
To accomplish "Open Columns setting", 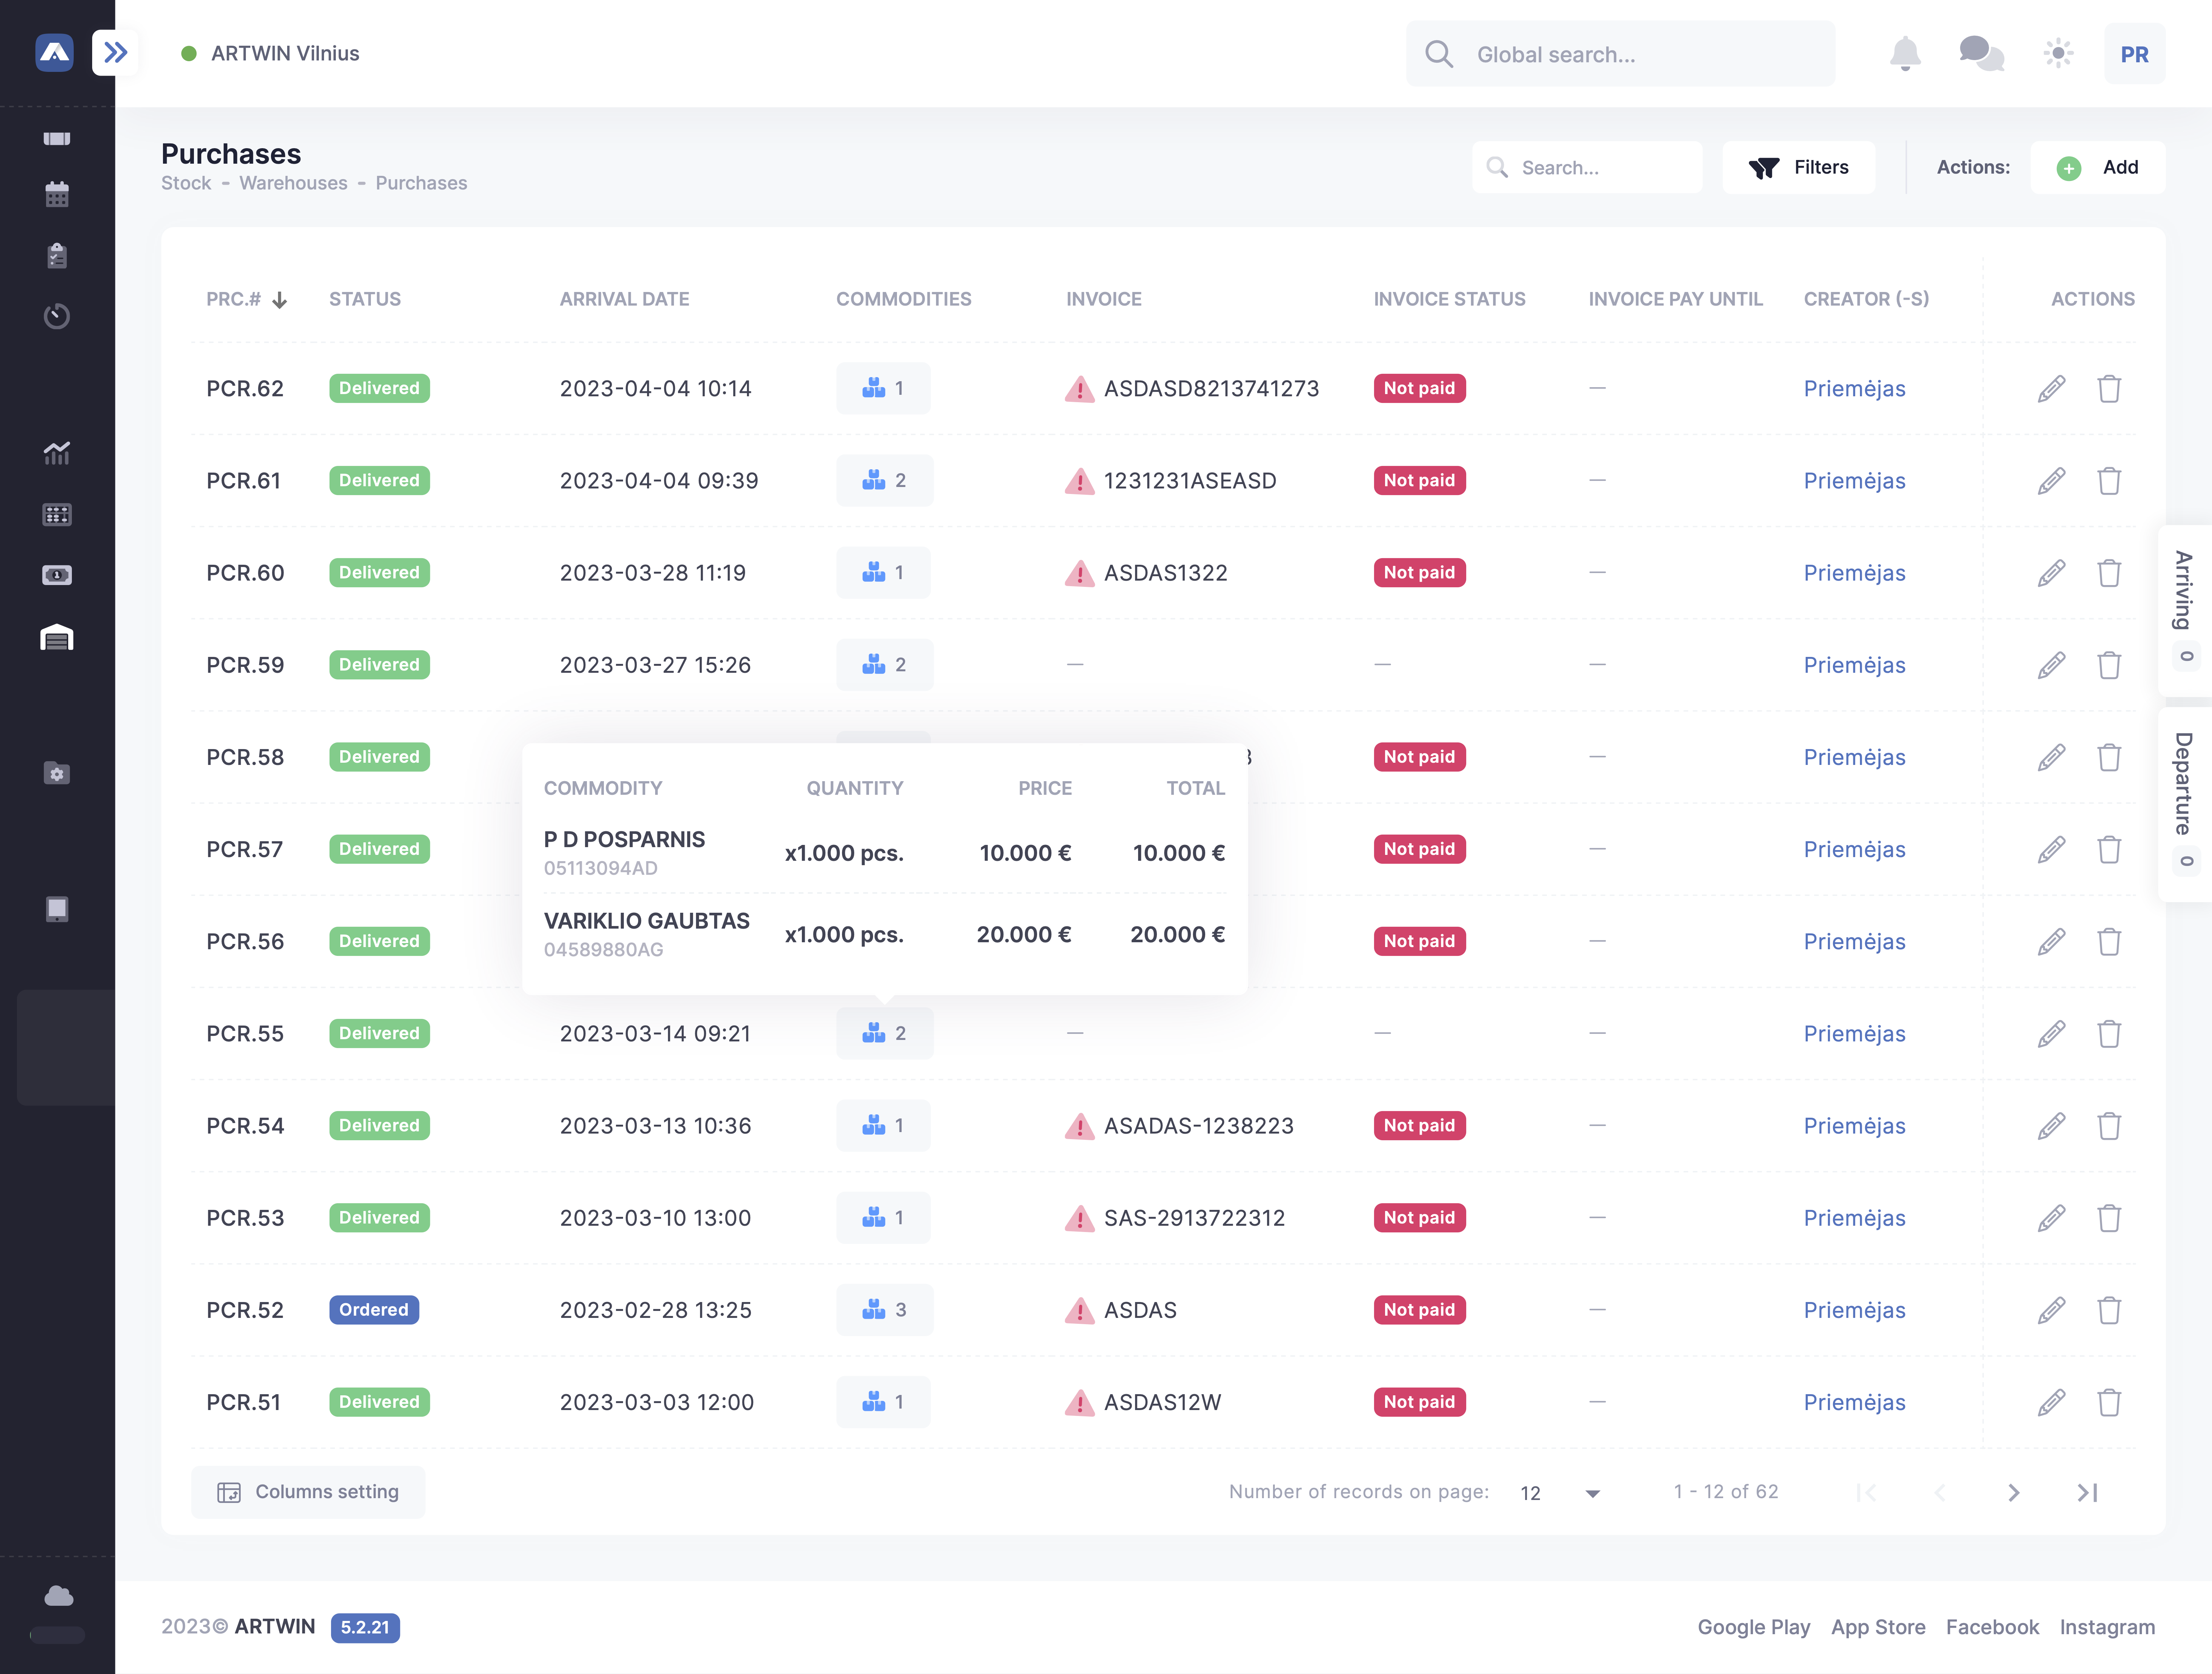I will [308, 1492].
